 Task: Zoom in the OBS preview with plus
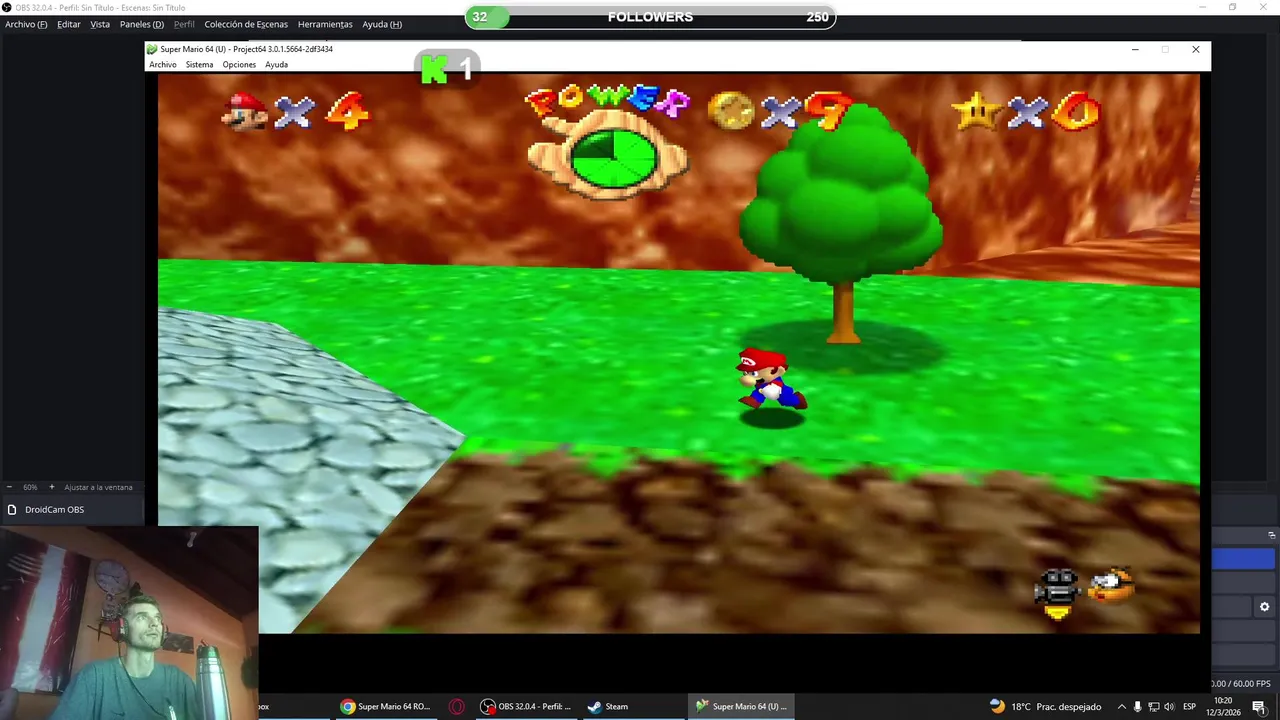click(x=52, y=487)
